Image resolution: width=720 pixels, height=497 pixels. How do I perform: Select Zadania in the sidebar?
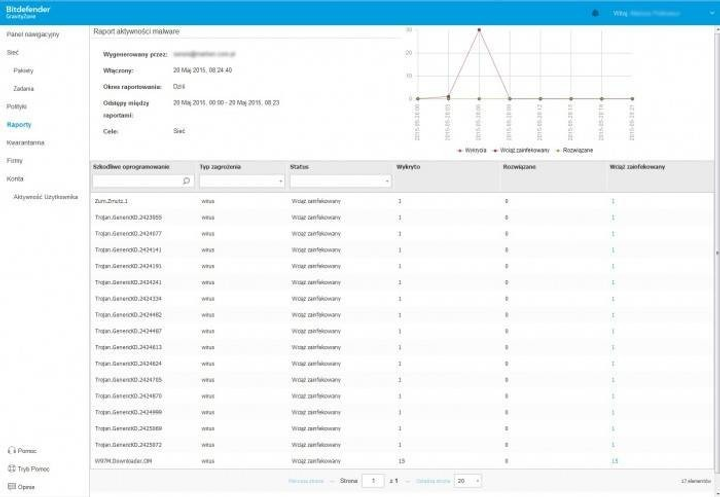point(23,88)
